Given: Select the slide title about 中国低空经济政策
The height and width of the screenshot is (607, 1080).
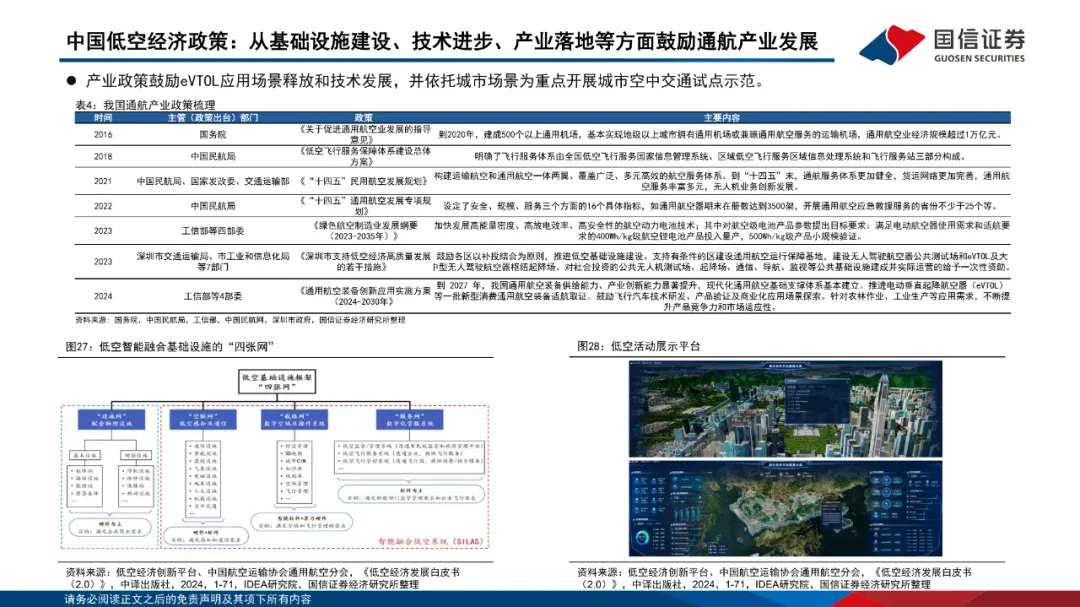Looking at the screenshot, I should 442,41.
